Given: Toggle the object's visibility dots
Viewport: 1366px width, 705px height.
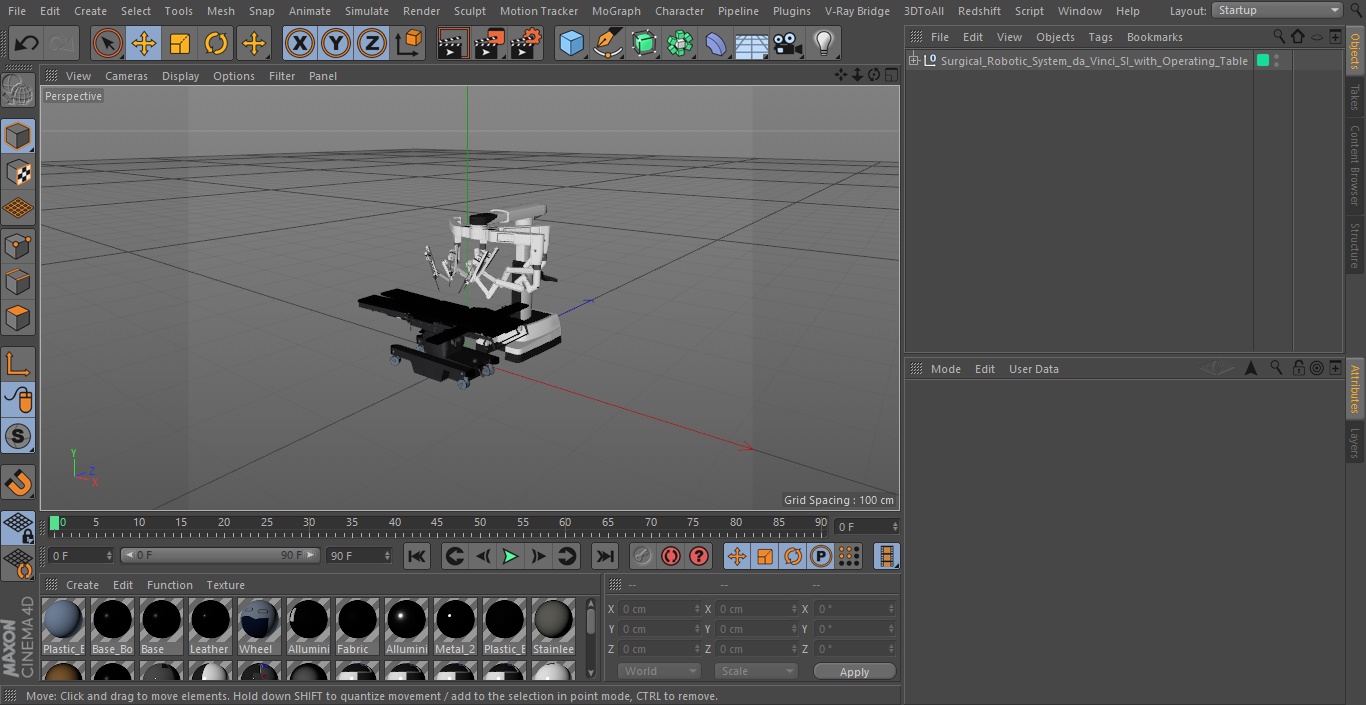Looking at the screenshot, I should click(1277, 61).
